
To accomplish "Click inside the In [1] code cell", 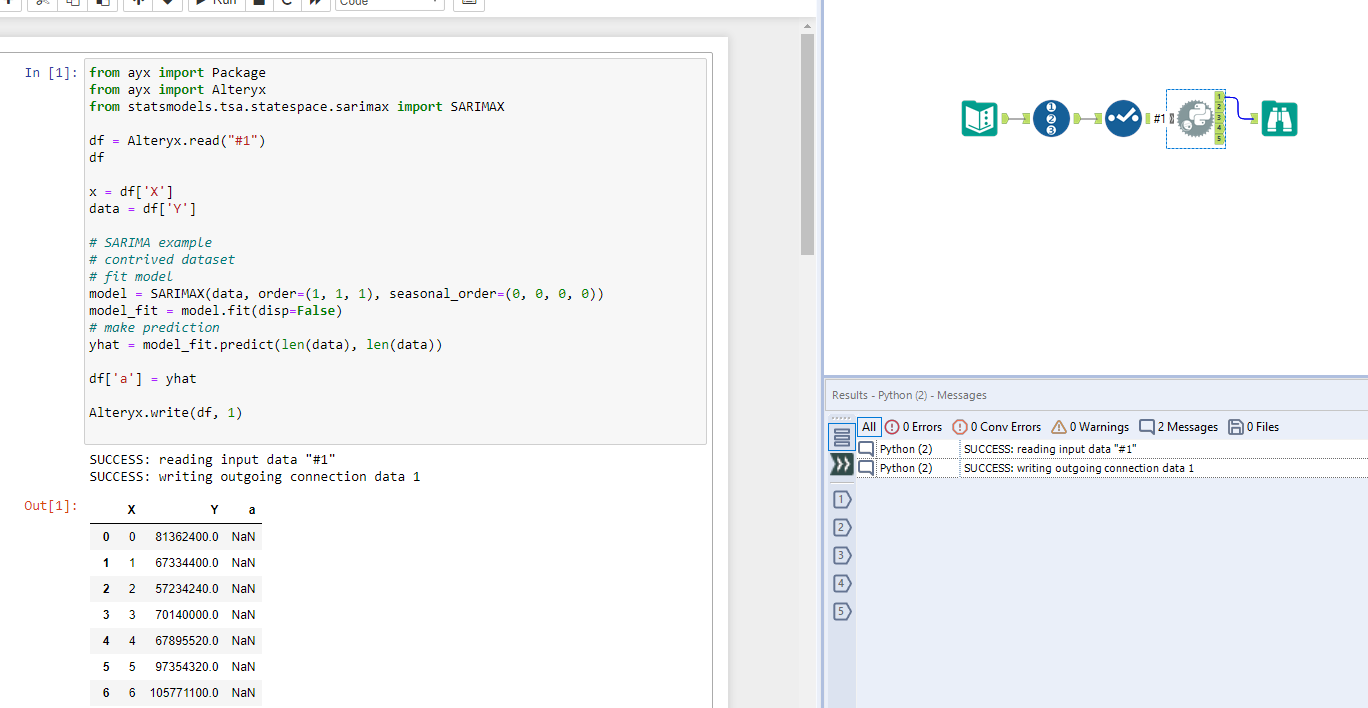I will coord(395,250).
